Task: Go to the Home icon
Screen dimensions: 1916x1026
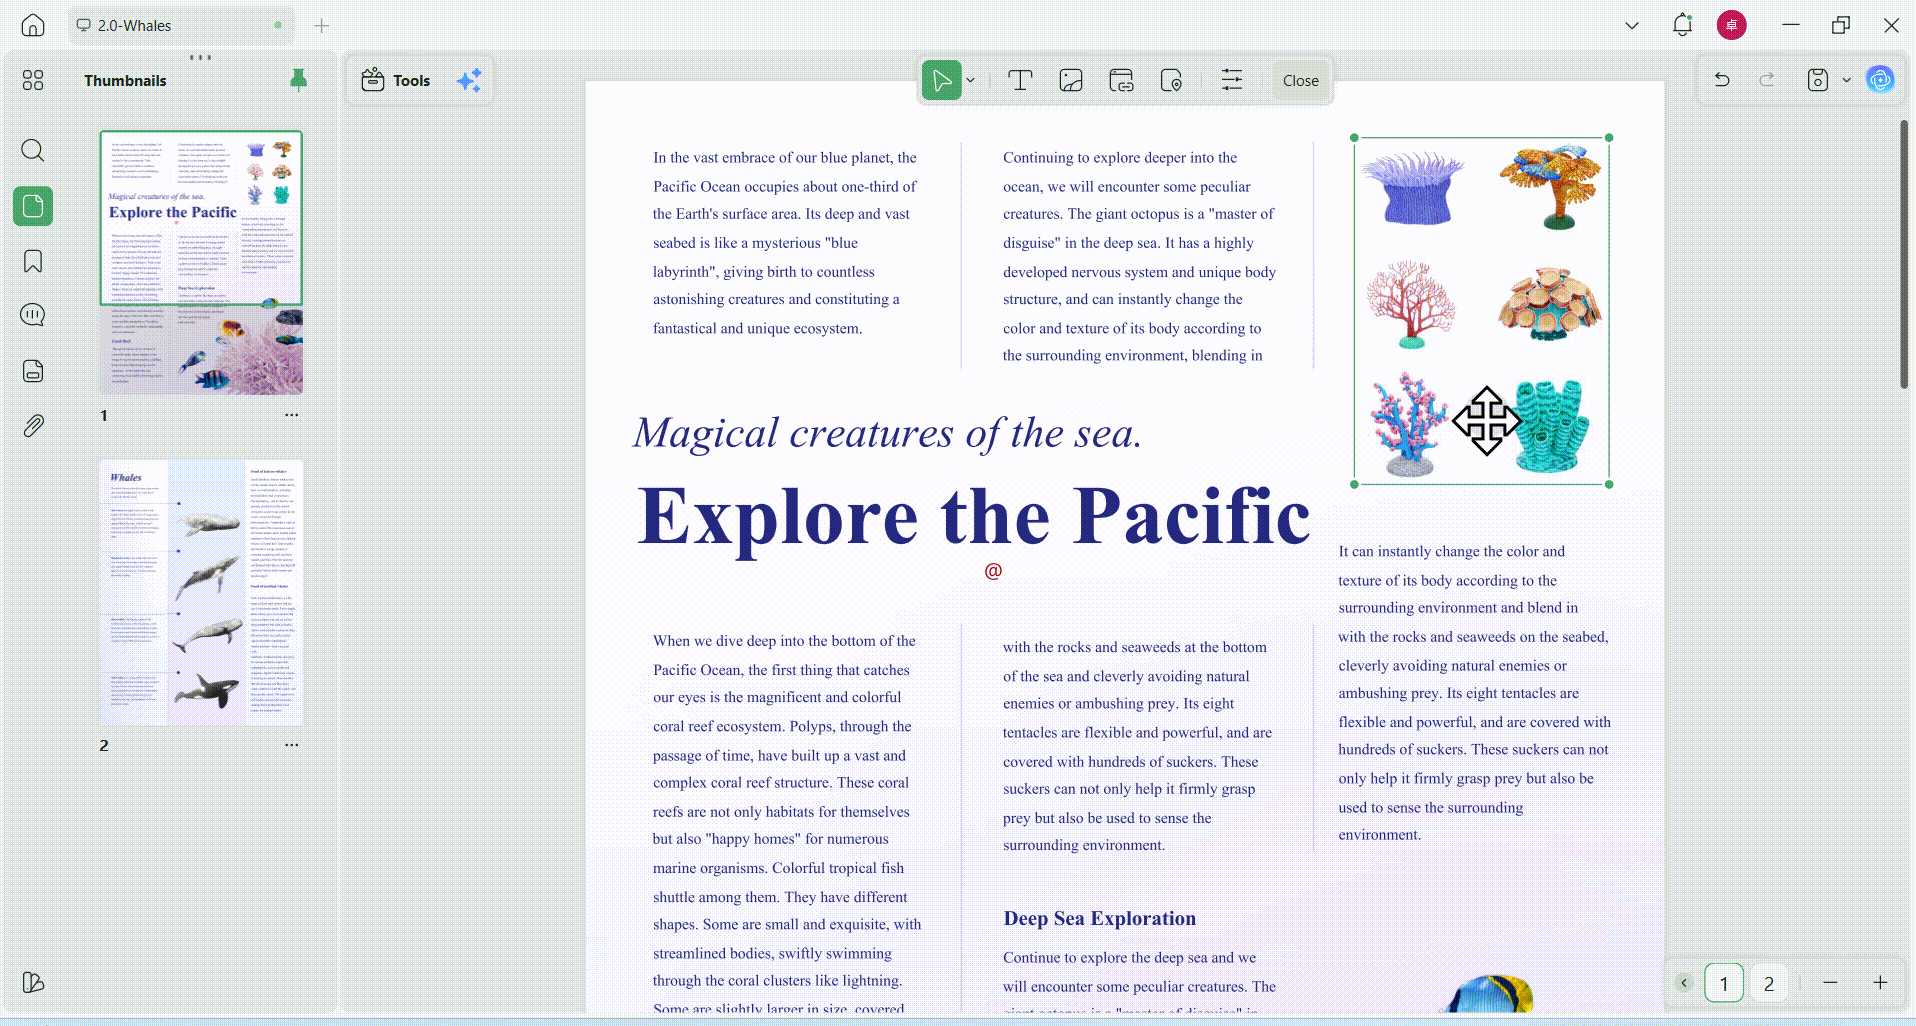Action: click(x=33, y=25)
